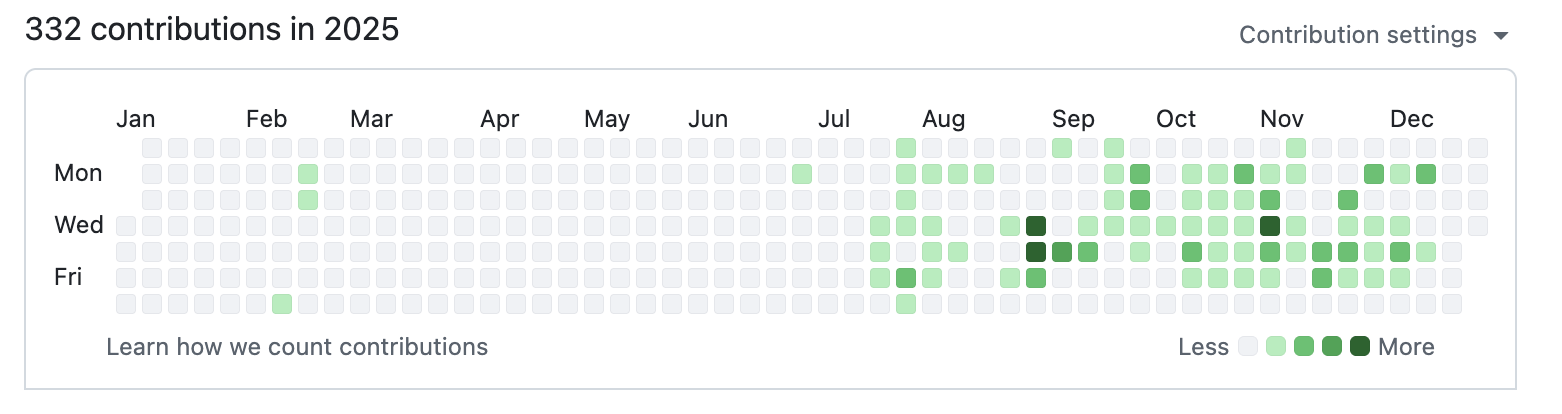Click the Learn how we count contributions link

tap(297, 347)
